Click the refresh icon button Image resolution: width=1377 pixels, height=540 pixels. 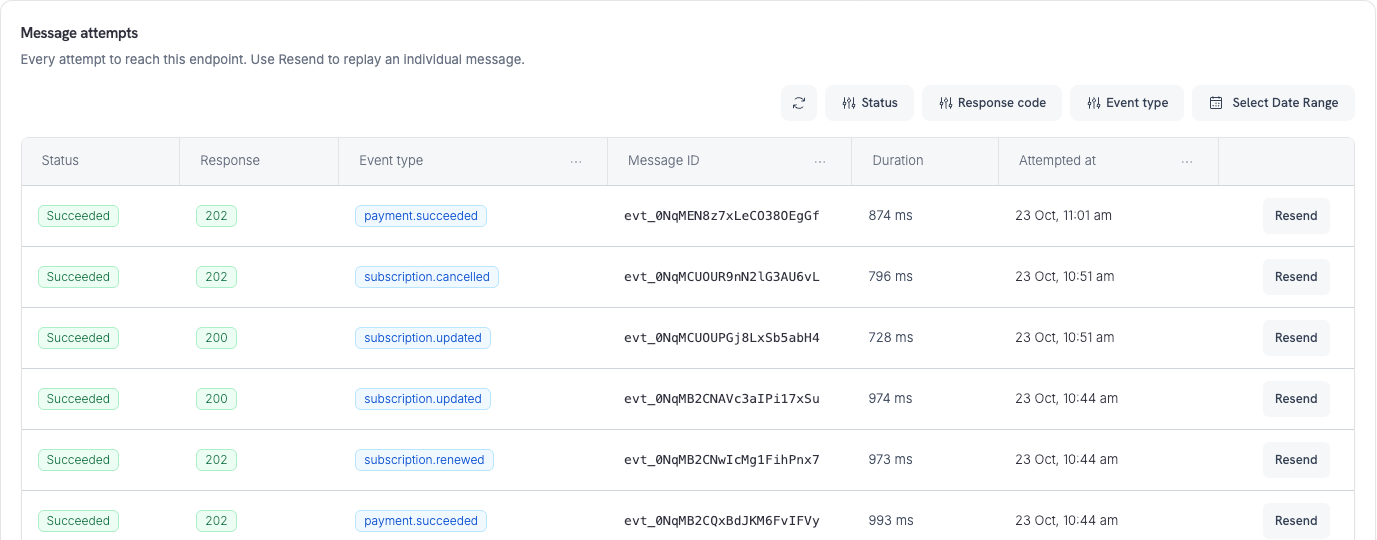pyautogui.click(x=799, y=103)
